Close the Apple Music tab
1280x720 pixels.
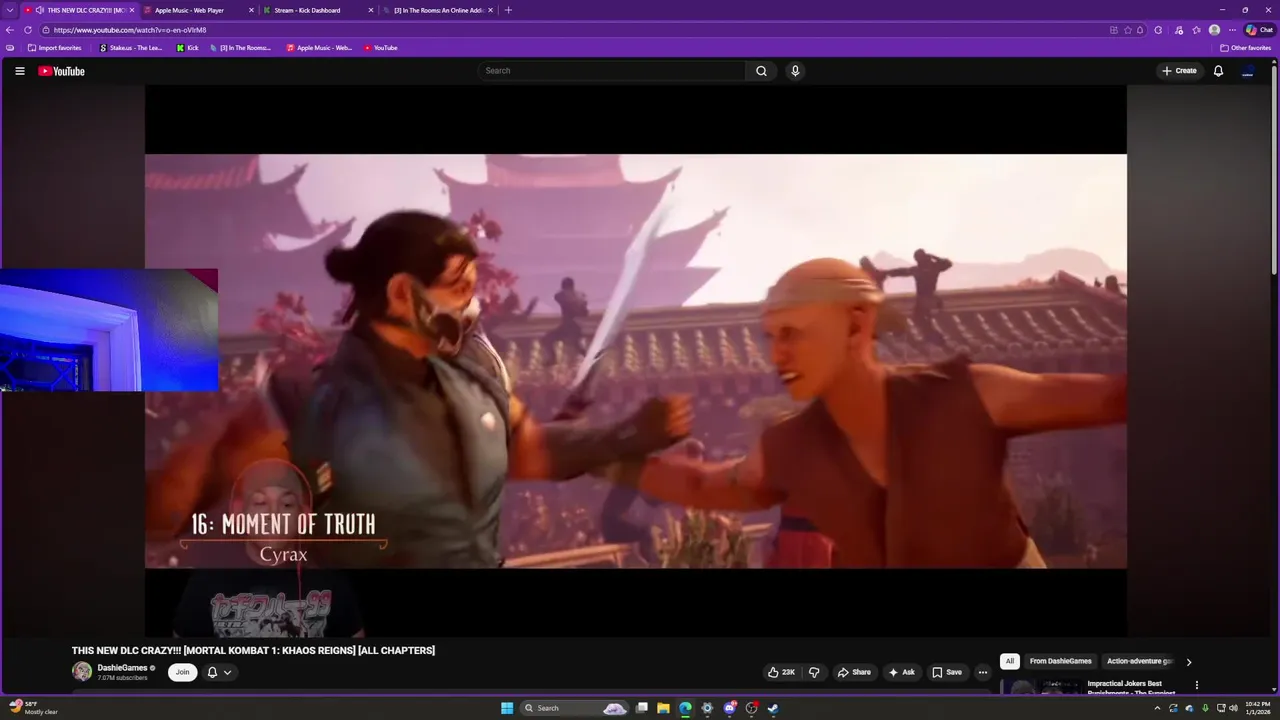click(x=251, y=10)
